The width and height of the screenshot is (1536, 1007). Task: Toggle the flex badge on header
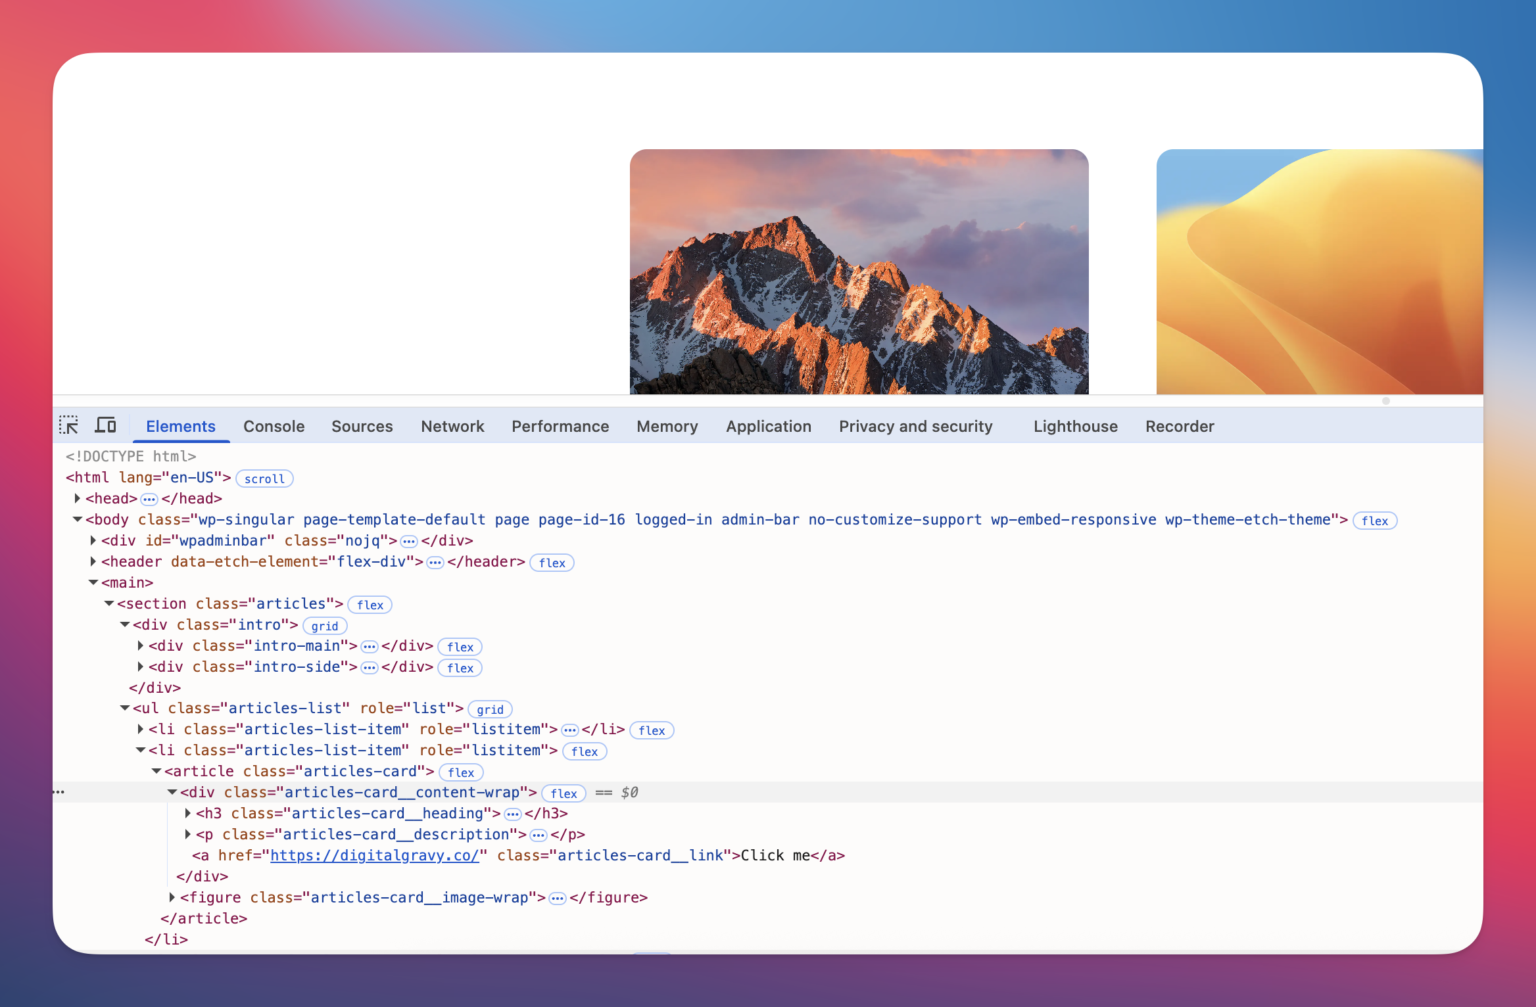pyautogui.click(x=552, y=563)
